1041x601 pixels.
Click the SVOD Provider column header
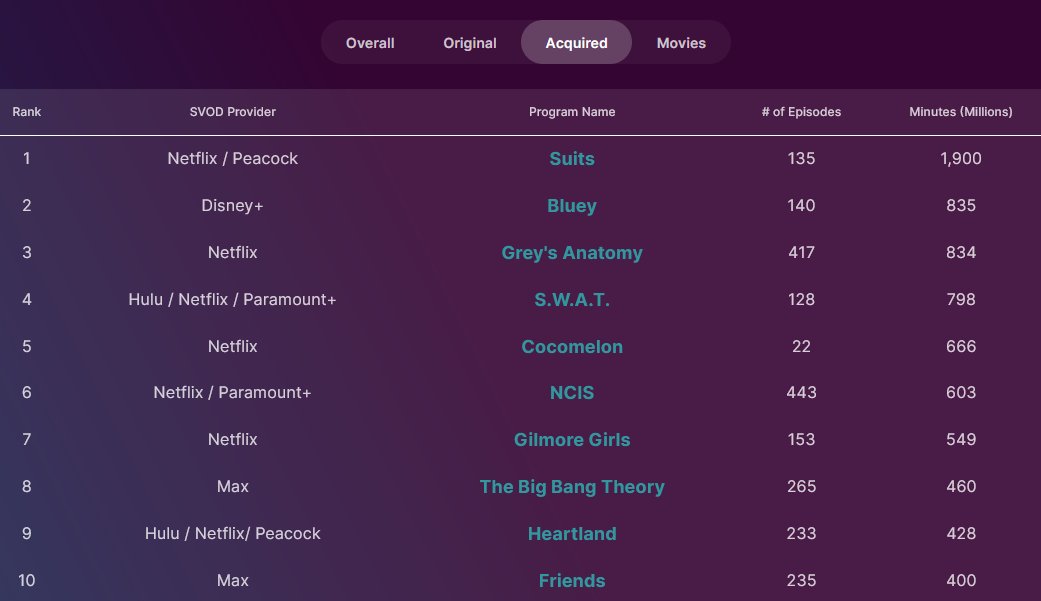232,112
